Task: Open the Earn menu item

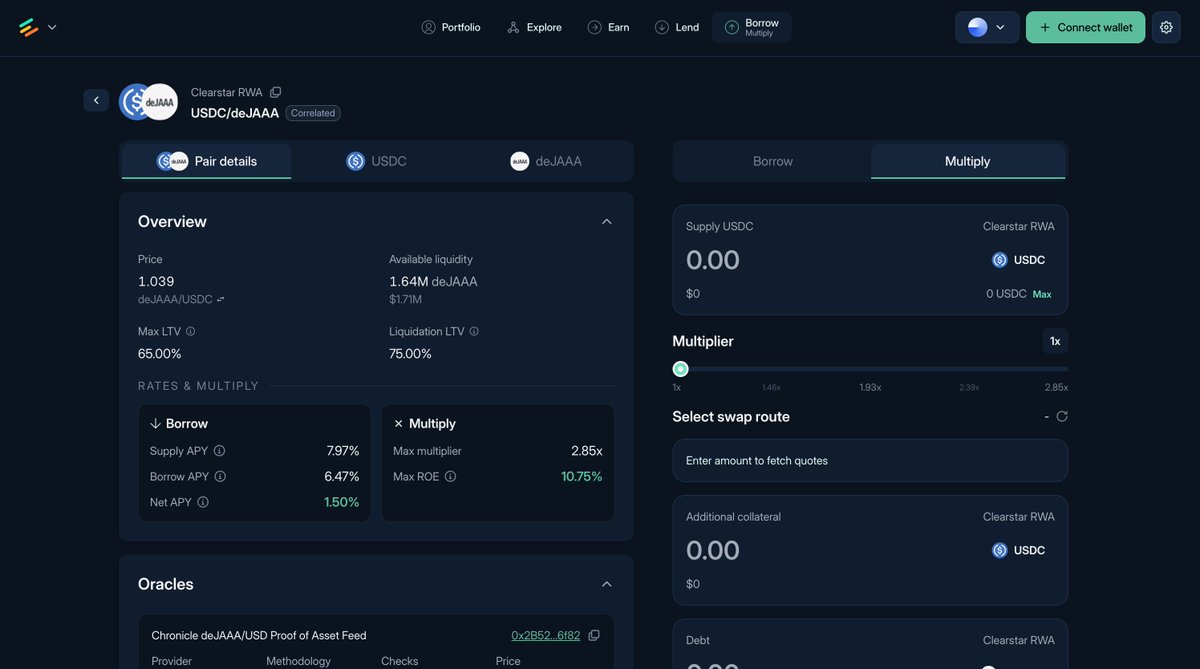Action: (x=608, y=27)
